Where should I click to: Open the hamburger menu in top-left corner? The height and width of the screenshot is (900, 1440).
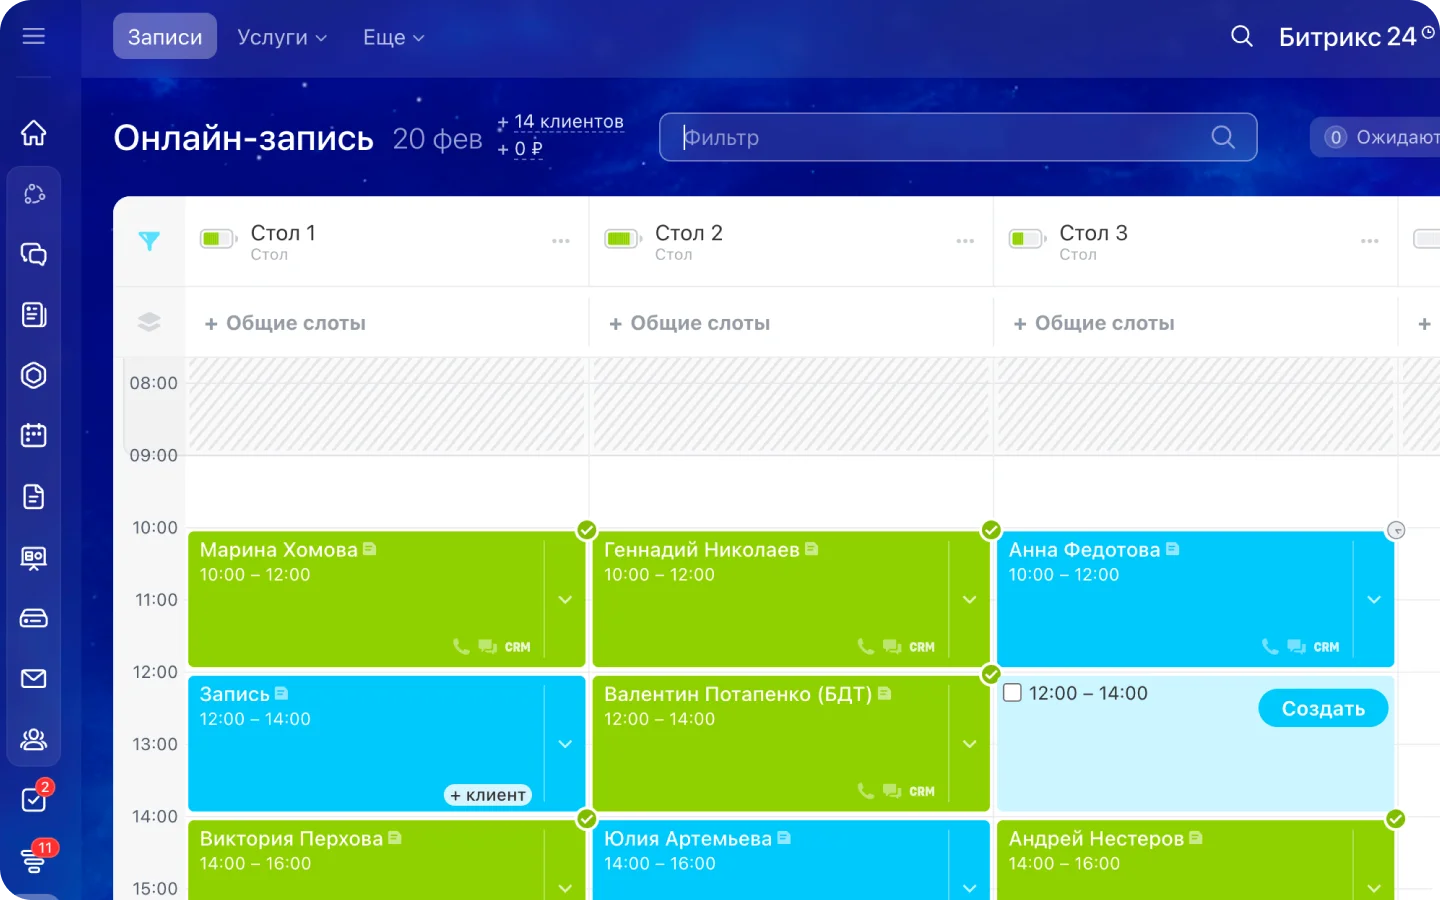point(34,37)
